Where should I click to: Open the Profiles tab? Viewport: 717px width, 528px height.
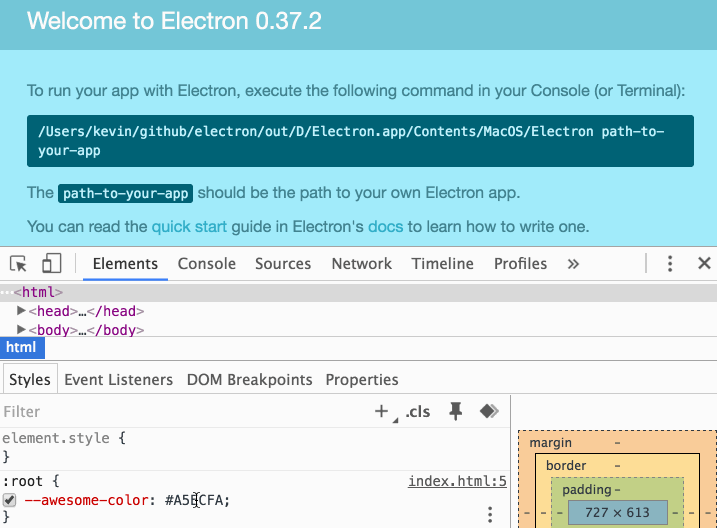520,264
